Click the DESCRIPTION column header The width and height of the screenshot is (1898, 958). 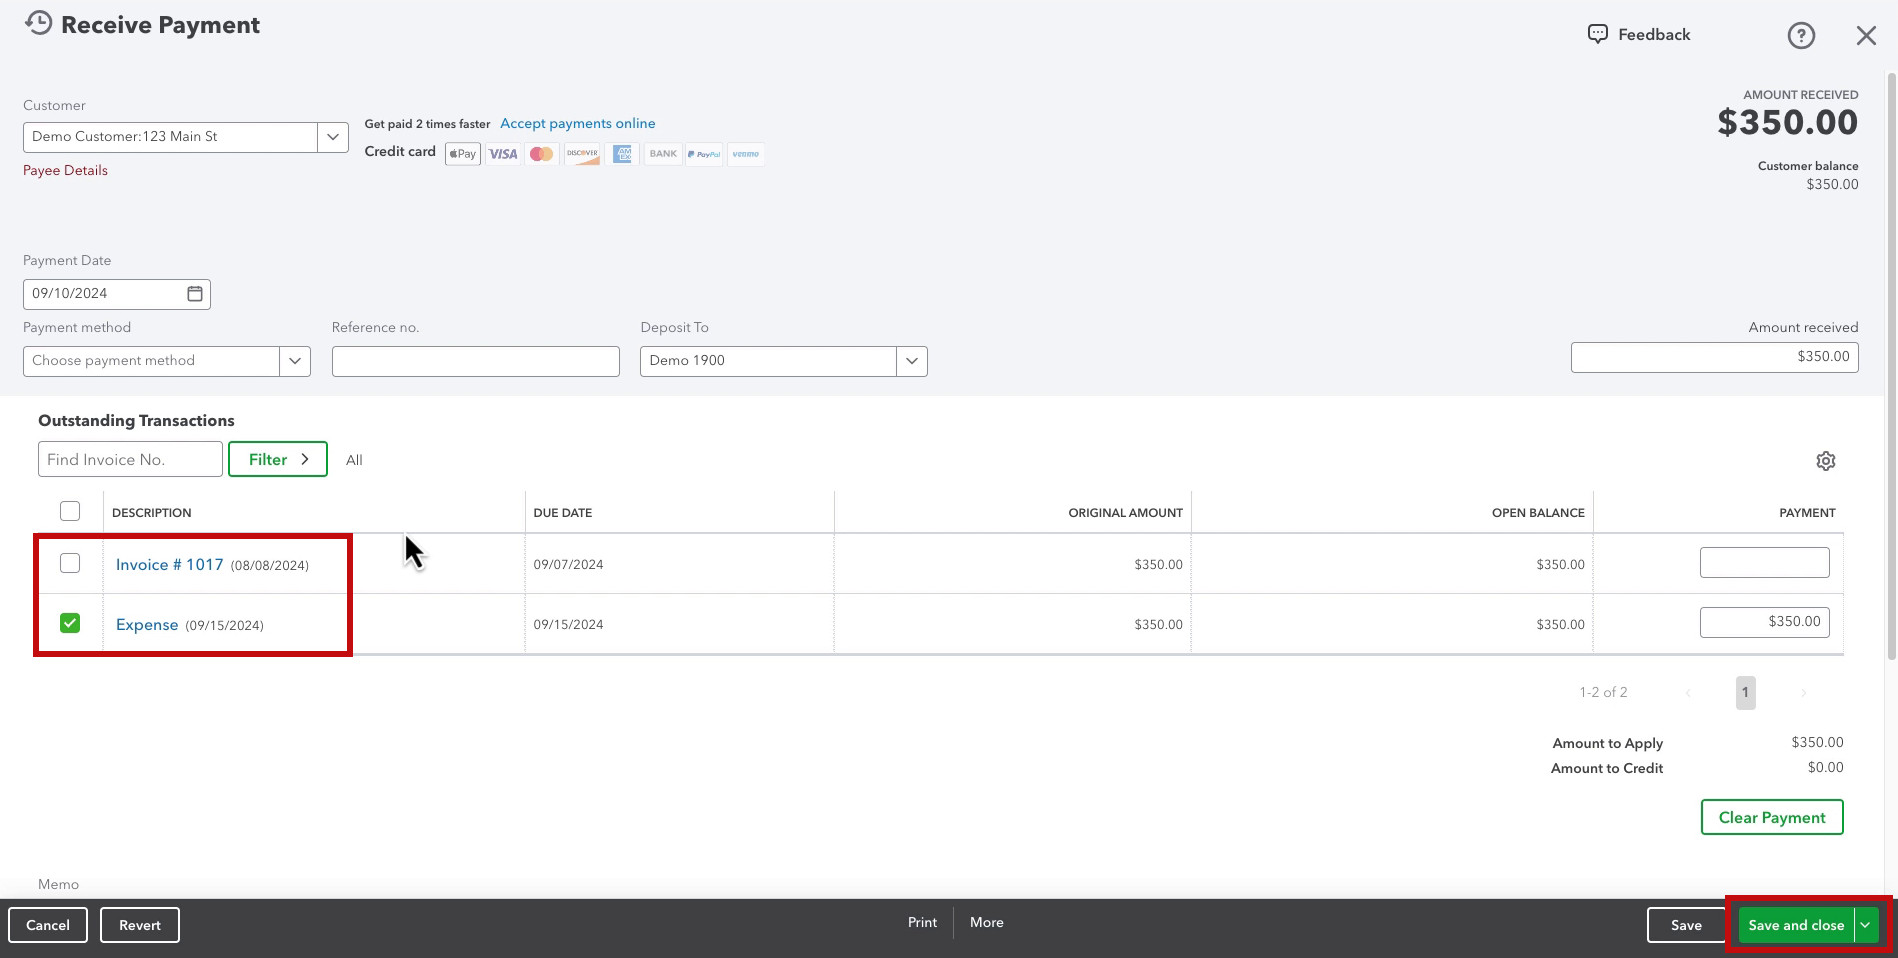click(151, 513)
